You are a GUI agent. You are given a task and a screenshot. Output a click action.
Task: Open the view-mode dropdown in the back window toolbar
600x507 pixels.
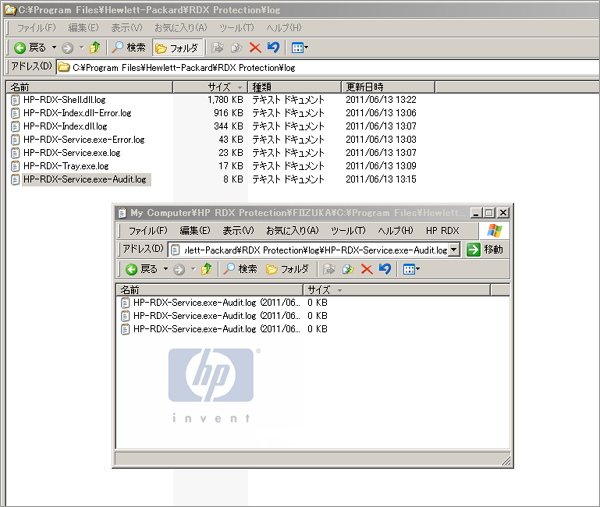(299, 47)
